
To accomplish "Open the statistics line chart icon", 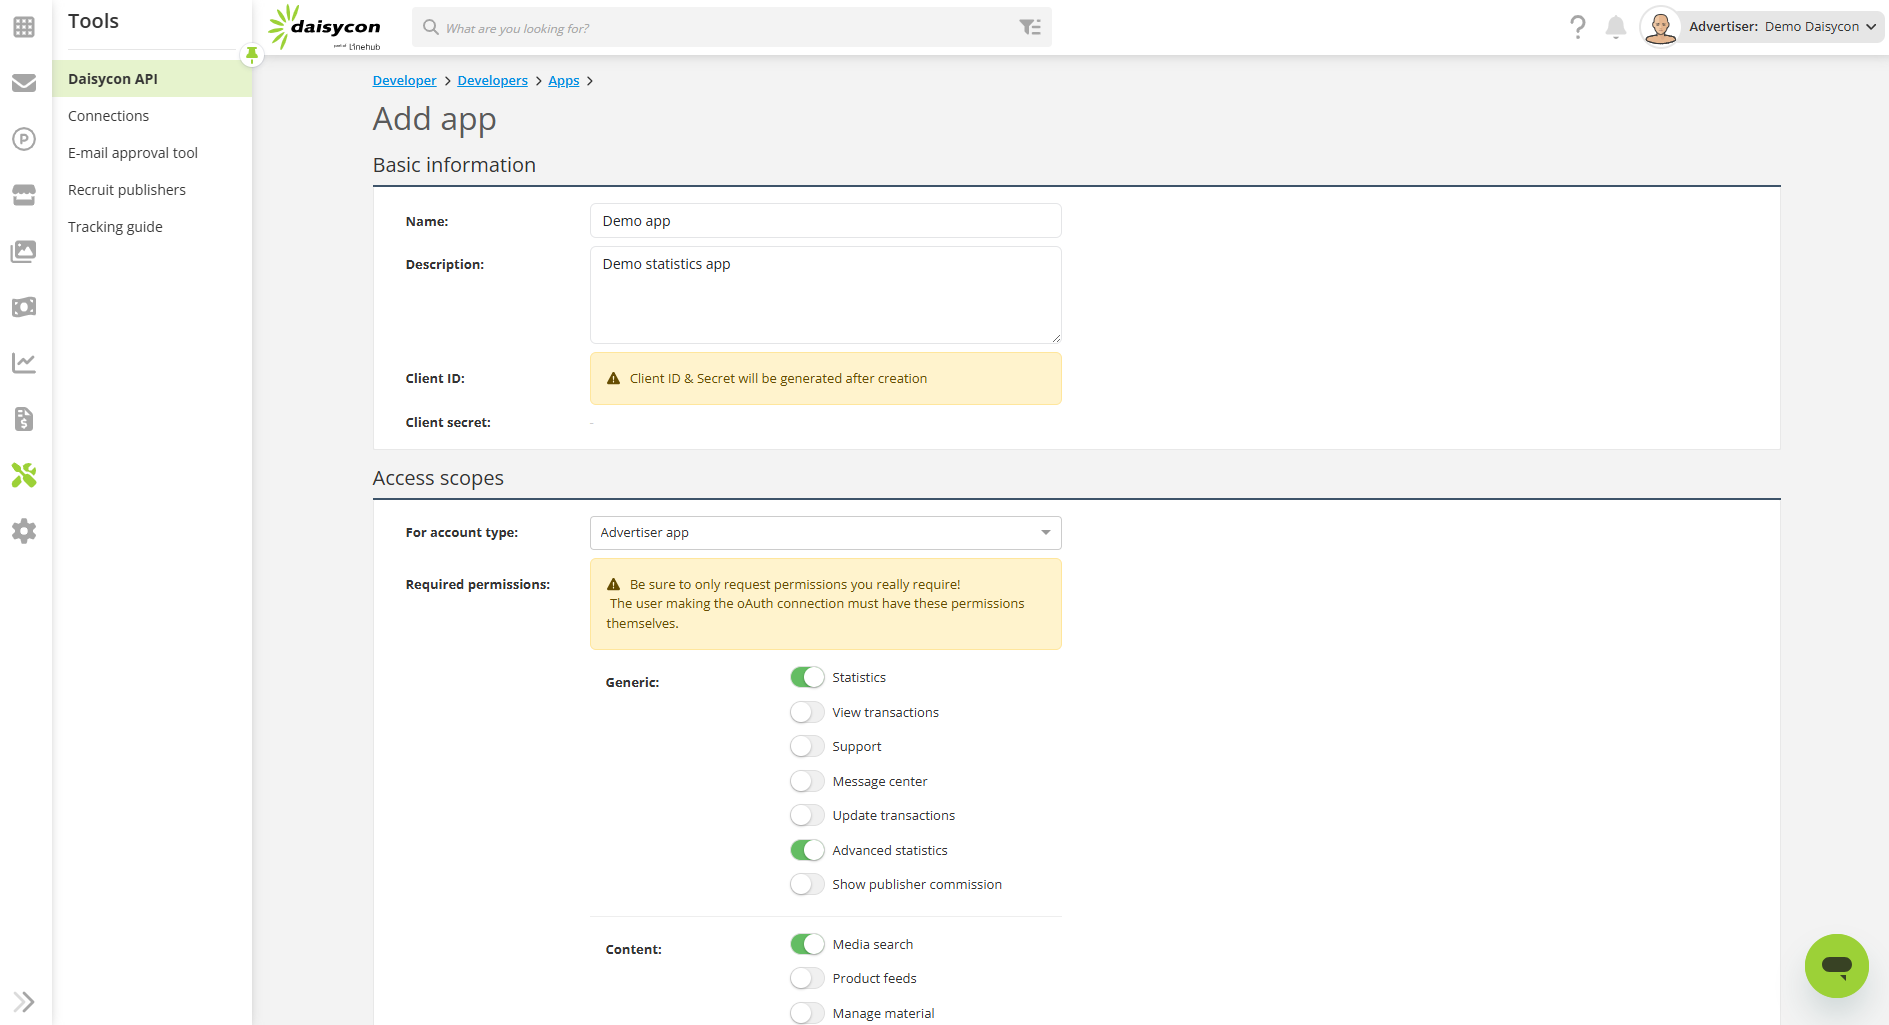I will [x=24, y=363].
